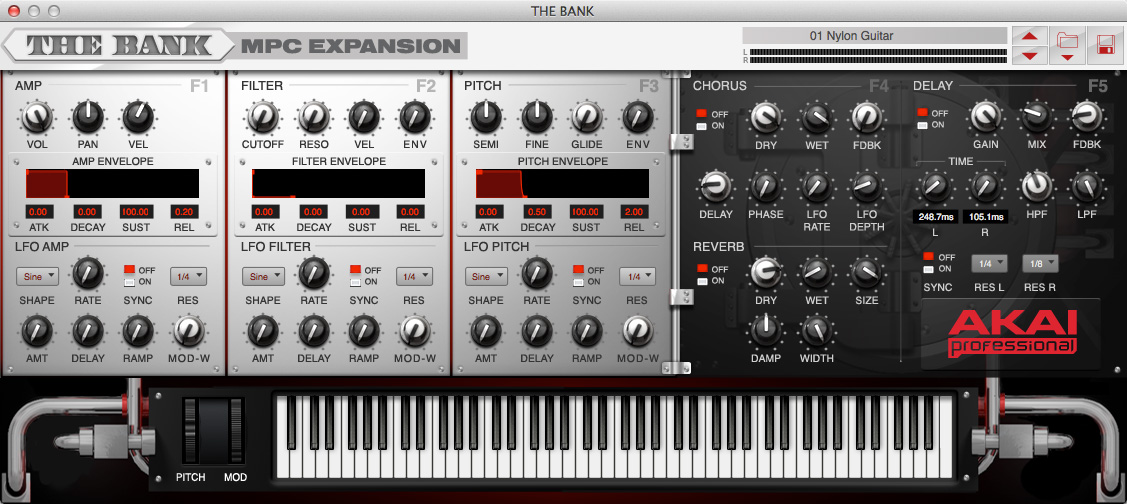
Task: Switch REVERB effect ON
Action: [701, 280]
